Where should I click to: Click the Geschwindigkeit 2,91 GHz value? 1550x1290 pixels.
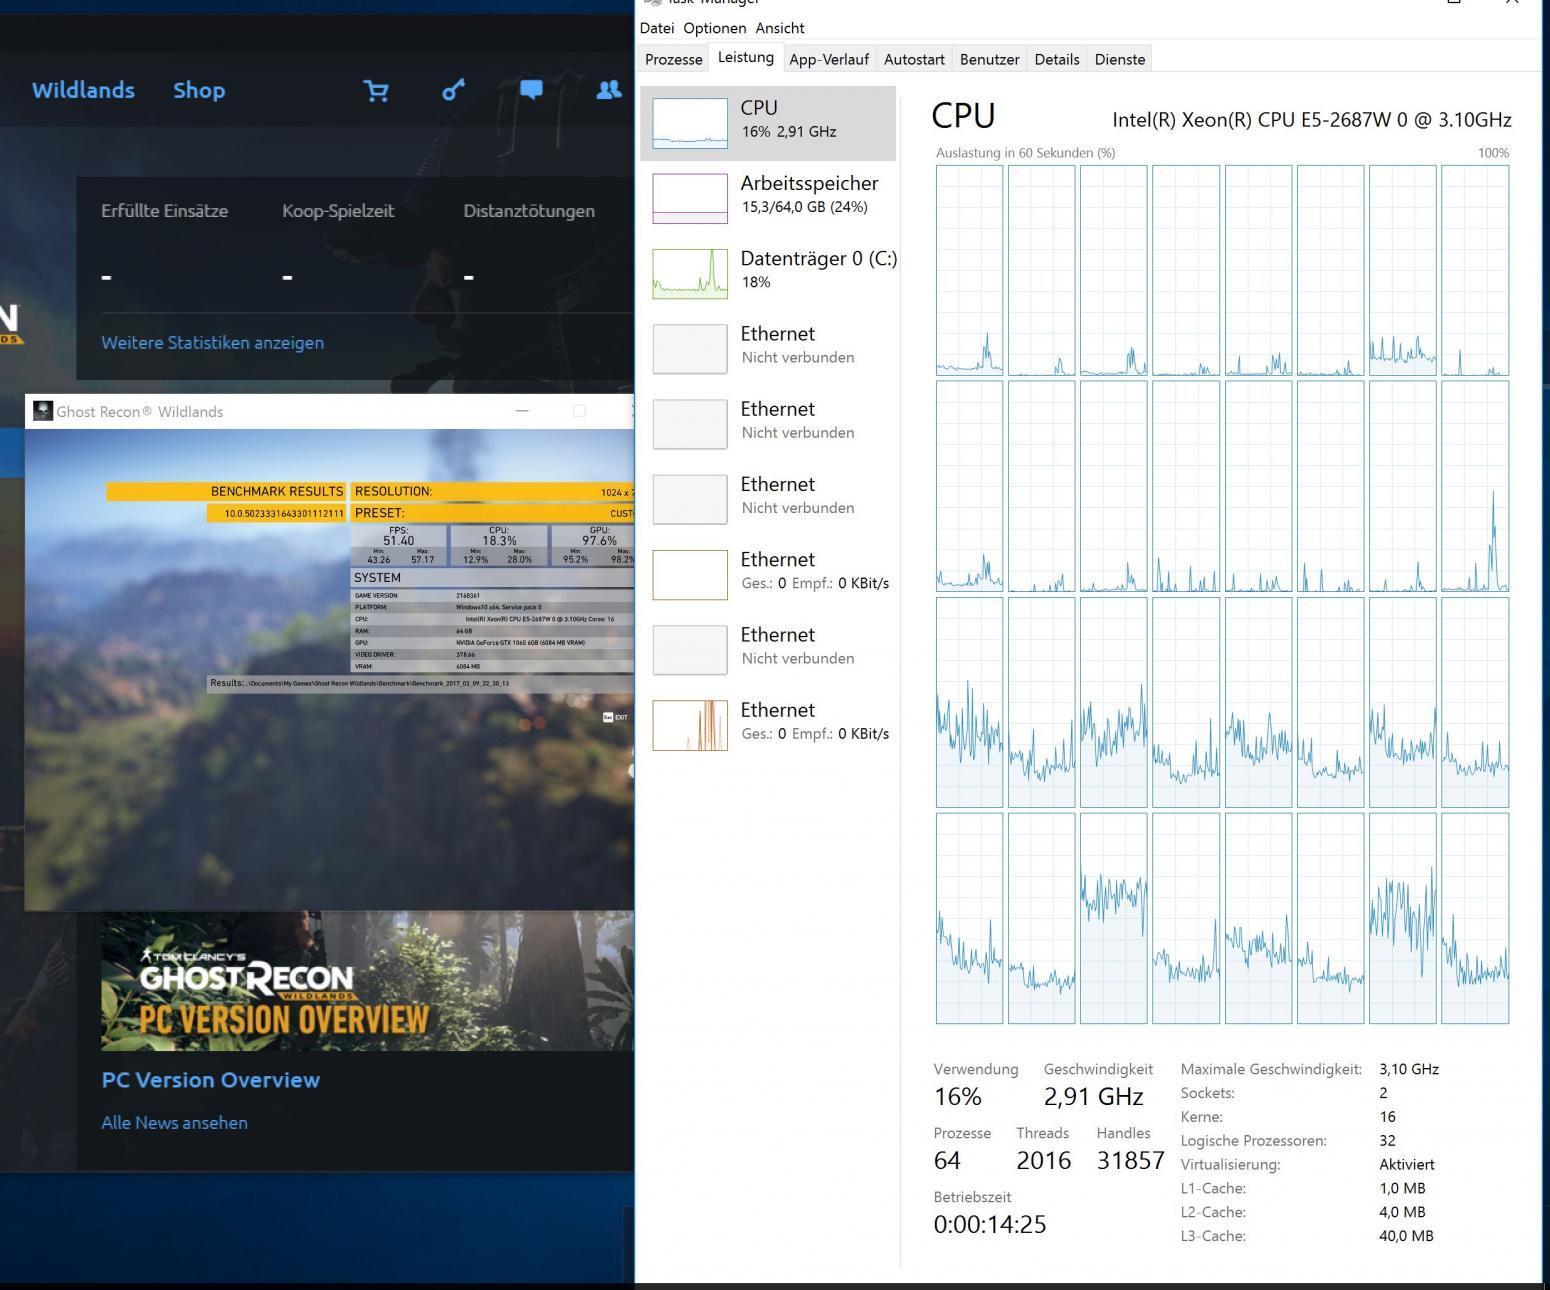coord(1093,1097)
